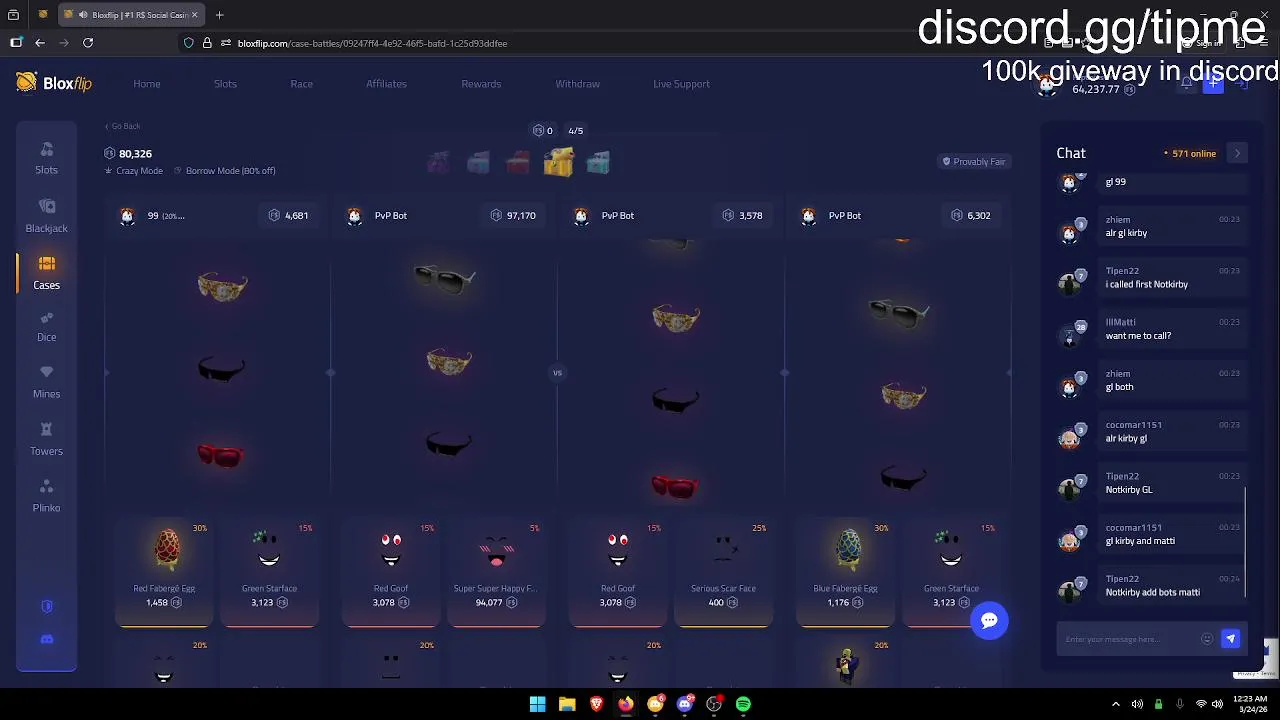Viewport: 1280px width, 720px height.
Task: Open the Rewards page
Action: pyautogui.click(x=481, y=84)
